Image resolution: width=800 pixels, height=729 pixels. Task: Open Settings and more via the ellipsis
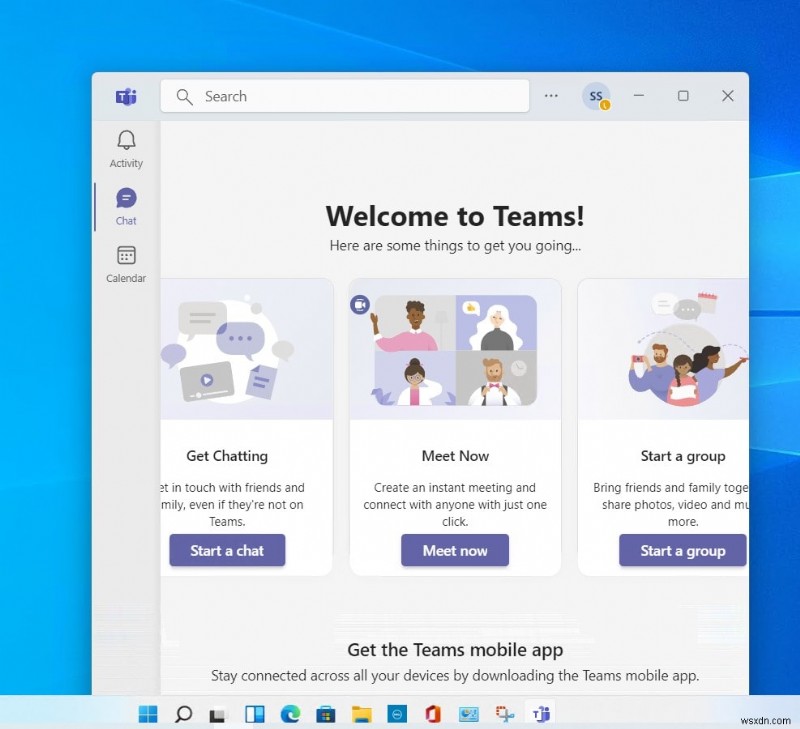[550, 96]
